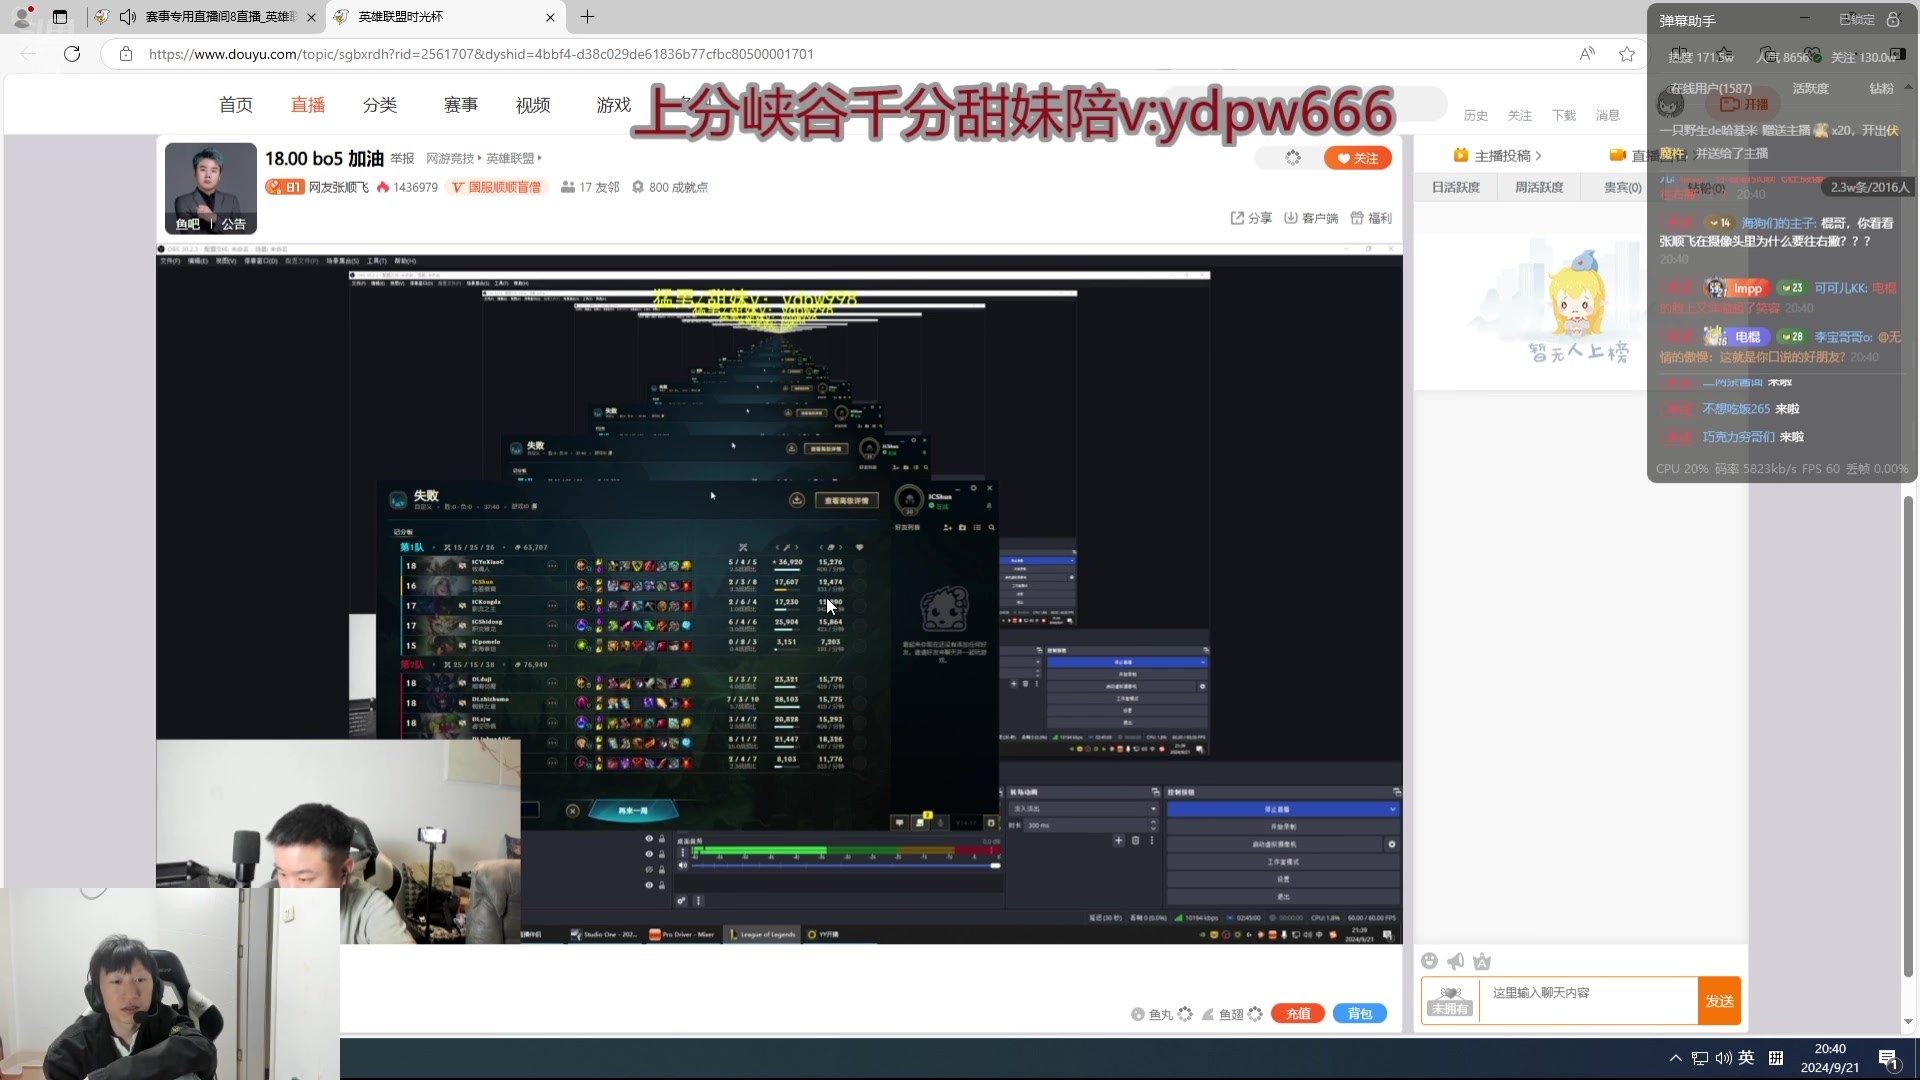Send the chat message with 发送

pyautogui.click(x=1720, y=1001)
